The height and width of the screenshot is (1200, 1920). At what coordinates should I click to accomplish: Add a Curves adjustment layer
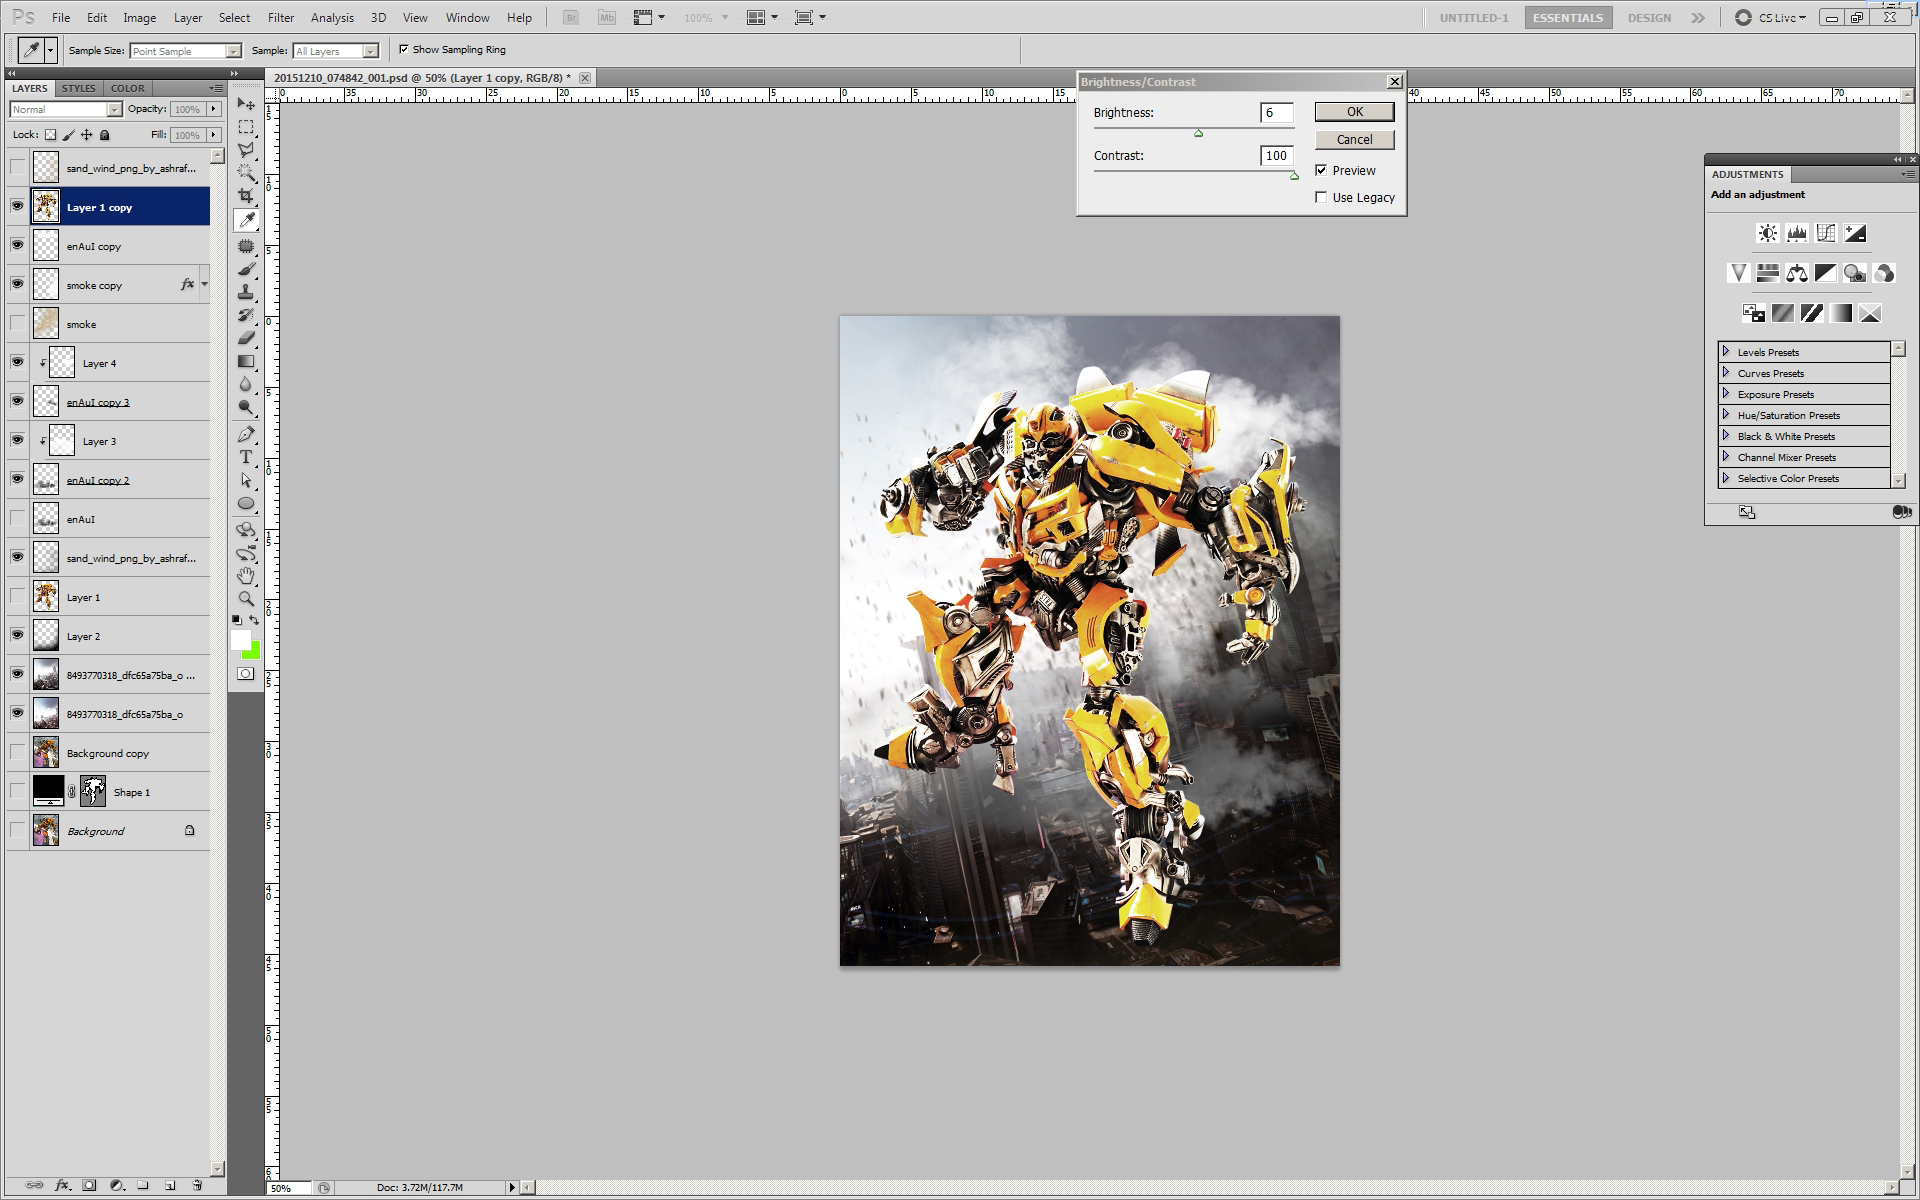pos(1826,233)
